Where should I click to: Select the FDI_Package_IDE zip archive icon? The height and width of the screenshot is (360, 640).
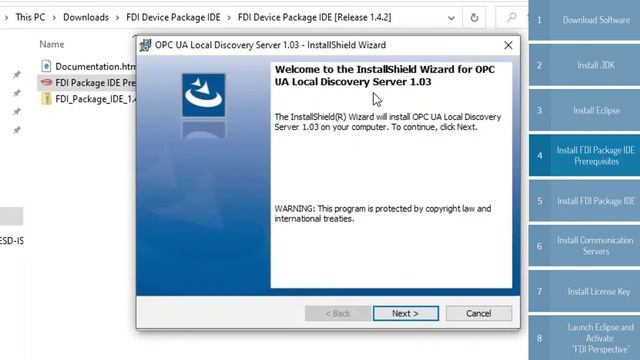point(46,99)
